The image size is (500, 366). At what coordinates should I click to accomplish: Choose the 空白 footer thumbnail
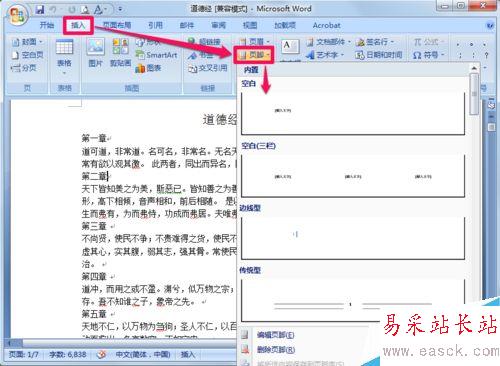[353, 113]
